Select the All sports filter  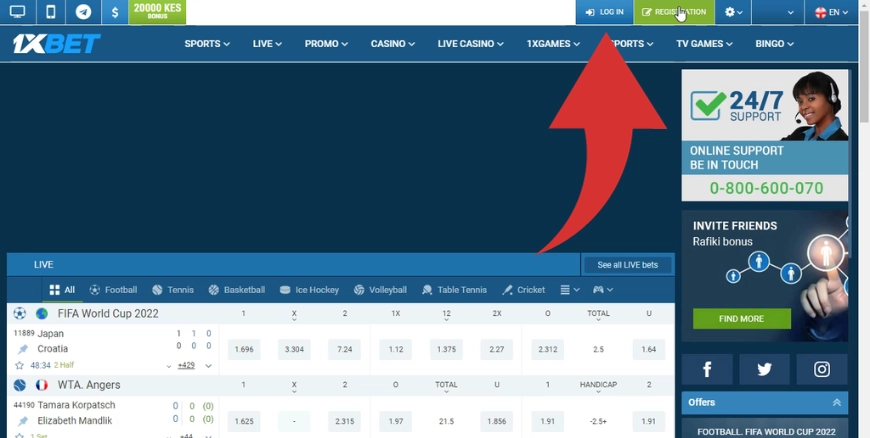62,290
